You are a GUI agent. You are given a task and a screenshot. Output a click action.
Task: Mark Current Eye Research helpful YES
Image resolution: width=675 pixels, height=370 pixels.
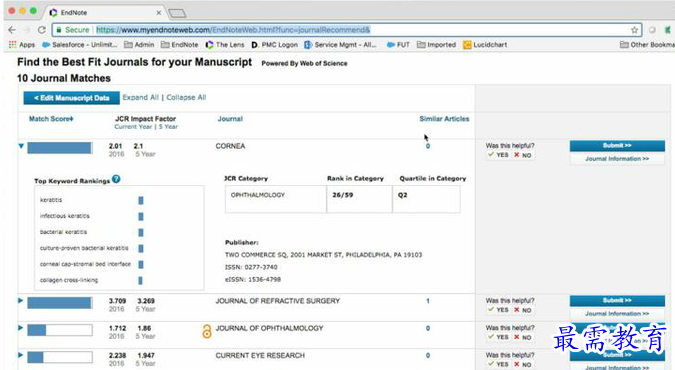coord(499,364)
